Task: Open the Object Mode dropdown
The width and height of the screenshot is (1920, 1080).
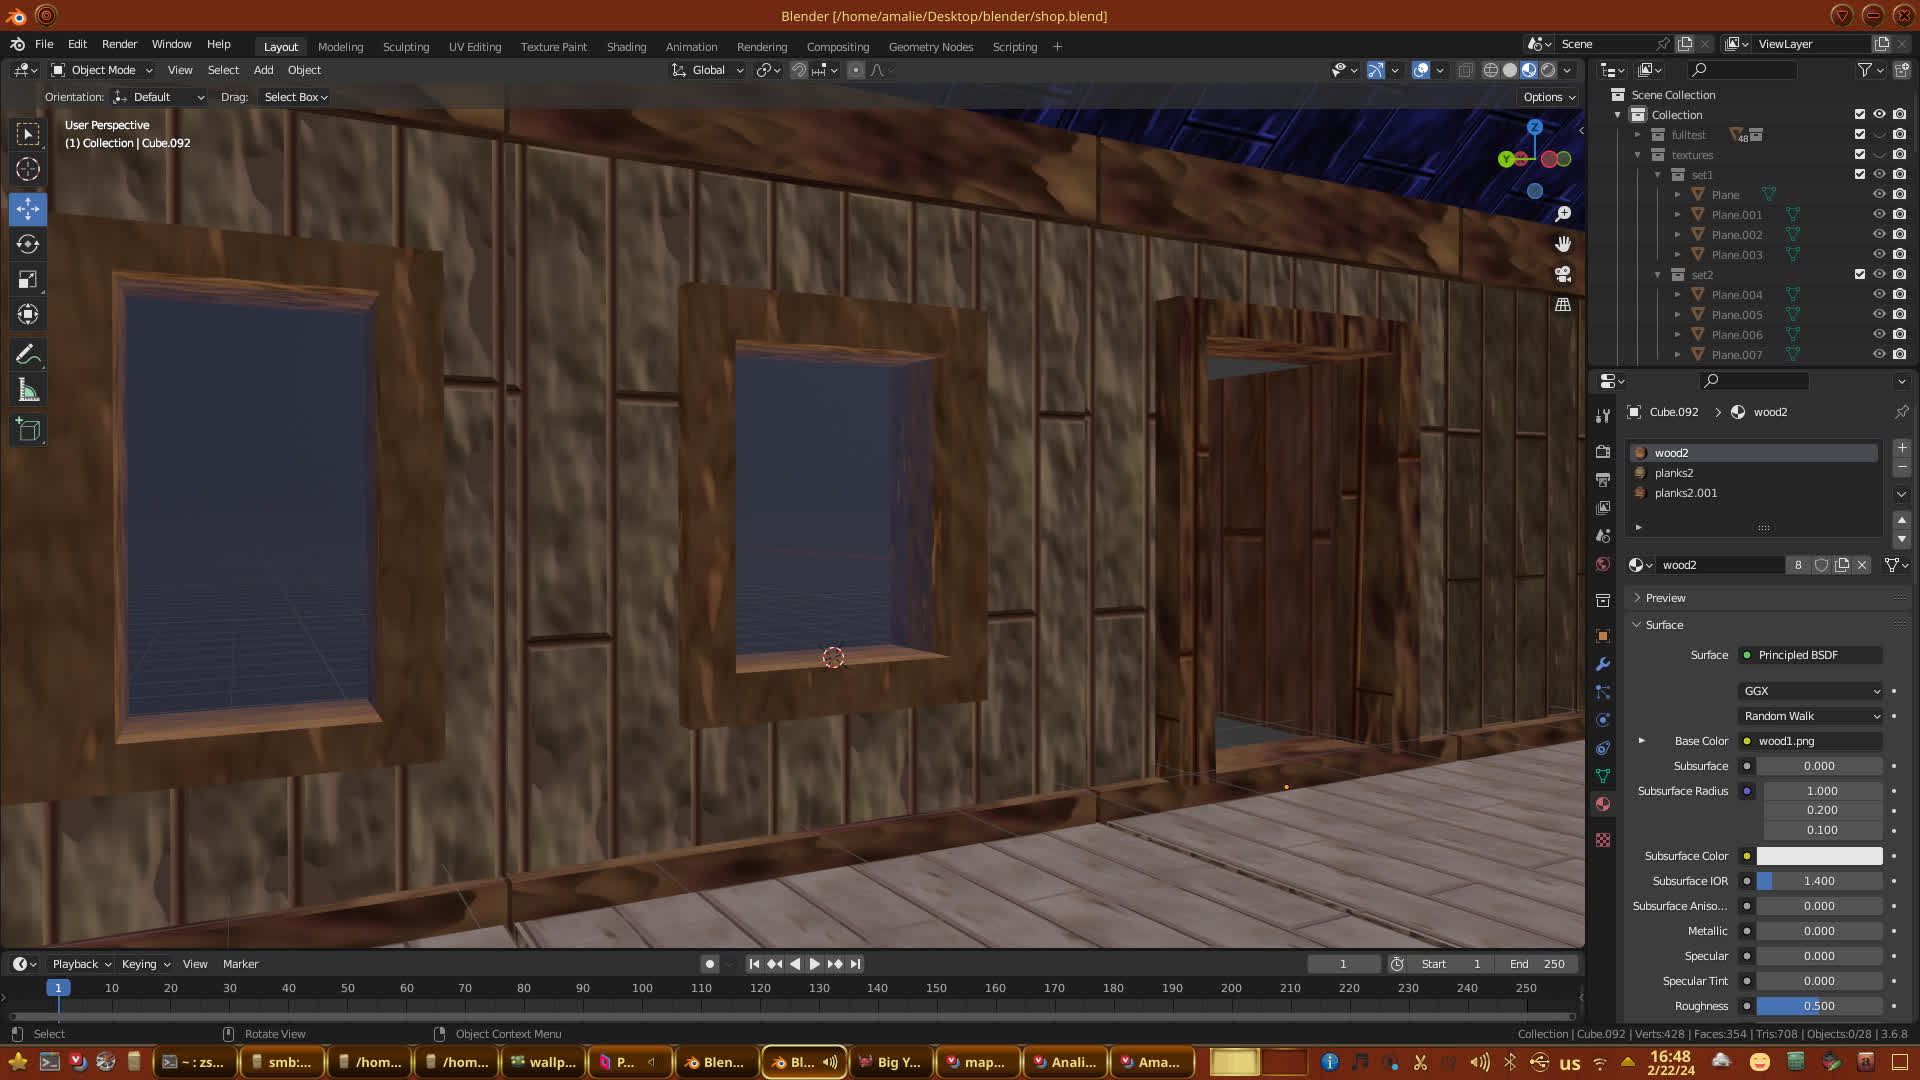Action: 102,70
